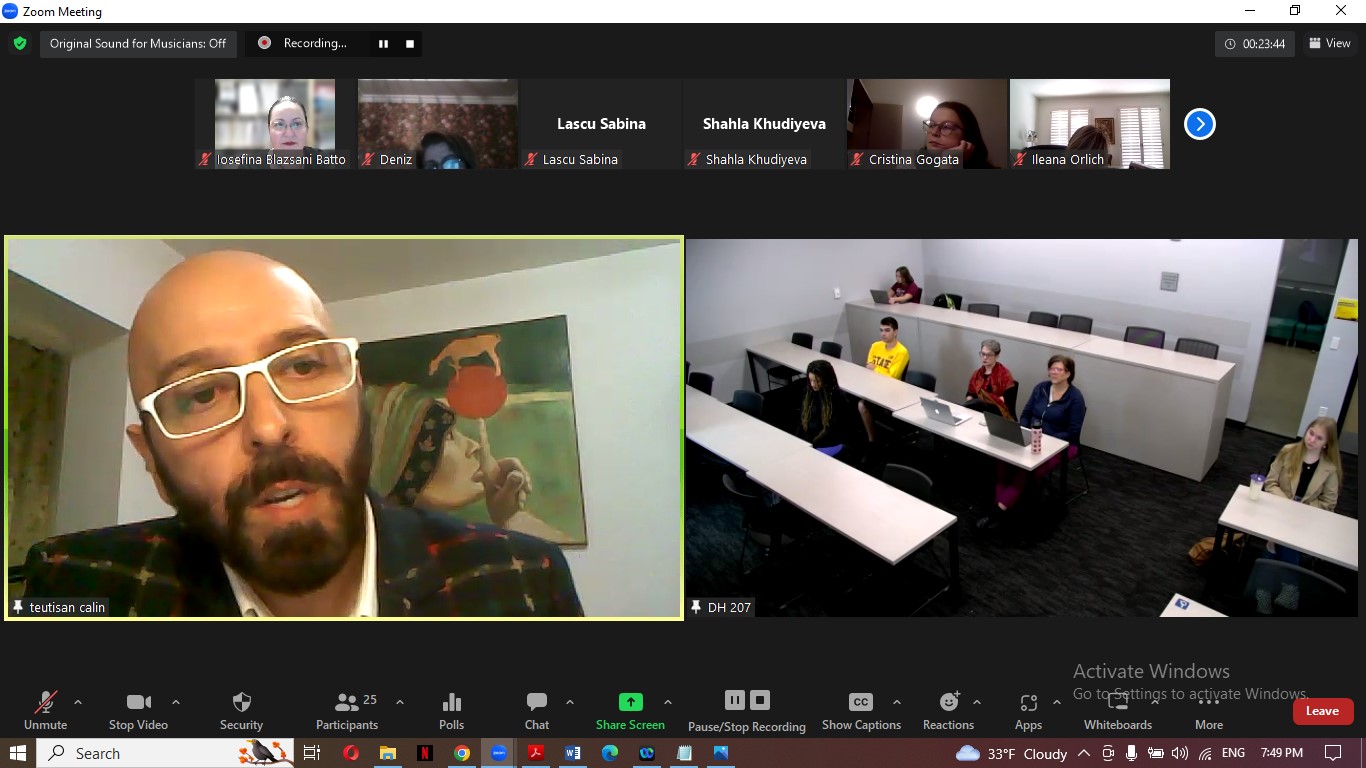The width and height of the screenshot is (1366, 768).
Task: Stop Video camera button
Action: [138, 710]
